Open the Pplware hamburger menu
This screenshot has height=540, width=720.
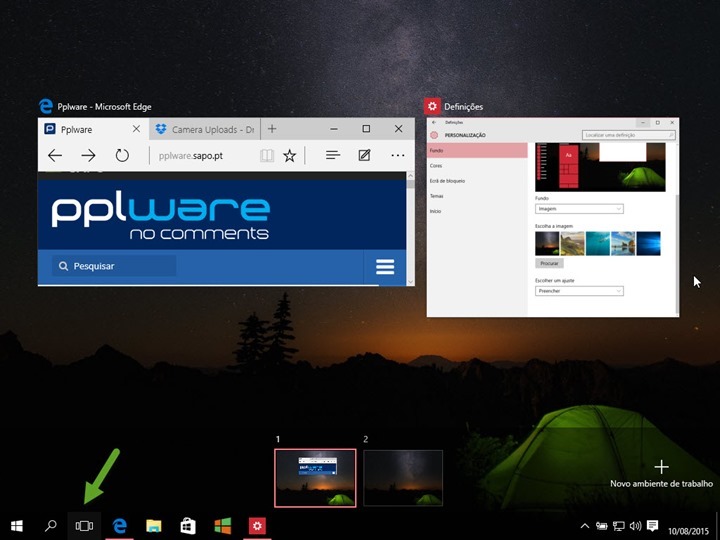[385, 266]
